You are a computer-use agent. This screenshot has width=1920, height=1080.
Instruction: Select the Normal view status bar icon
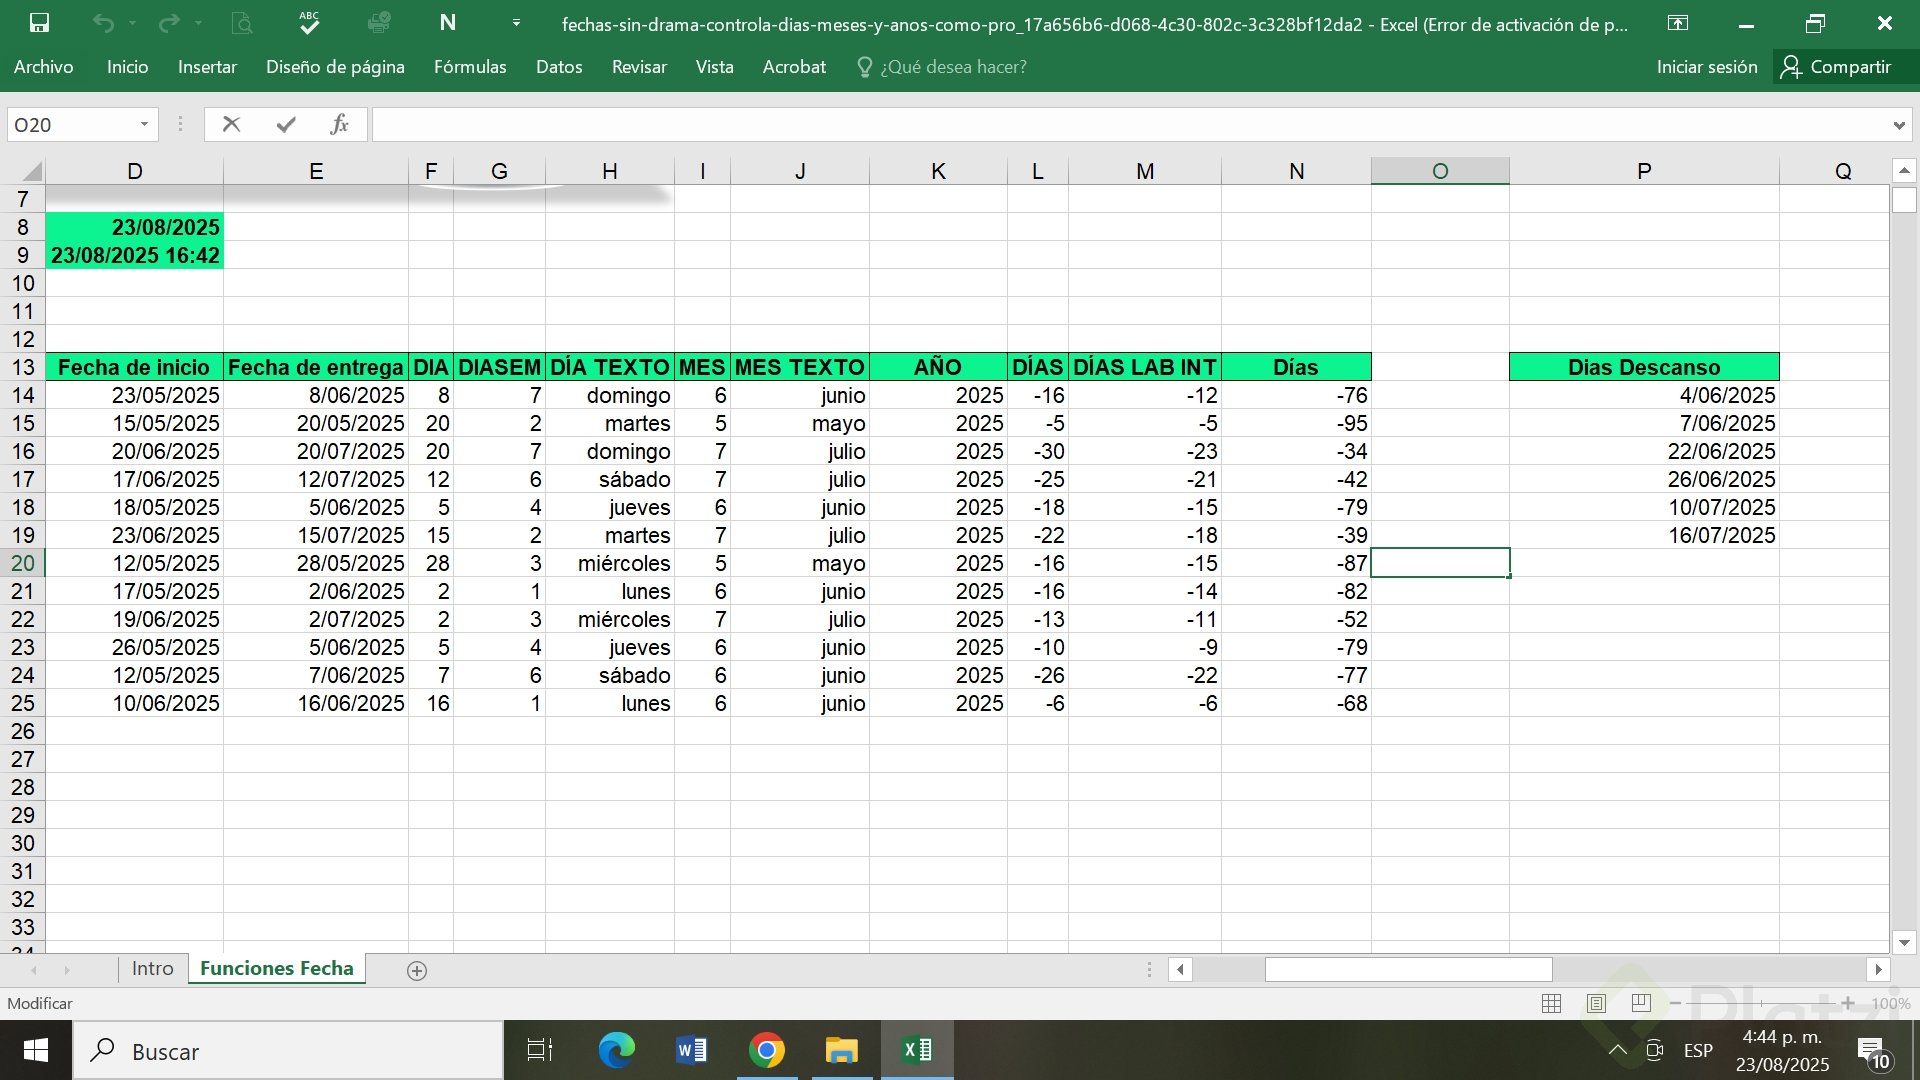1551,1003
